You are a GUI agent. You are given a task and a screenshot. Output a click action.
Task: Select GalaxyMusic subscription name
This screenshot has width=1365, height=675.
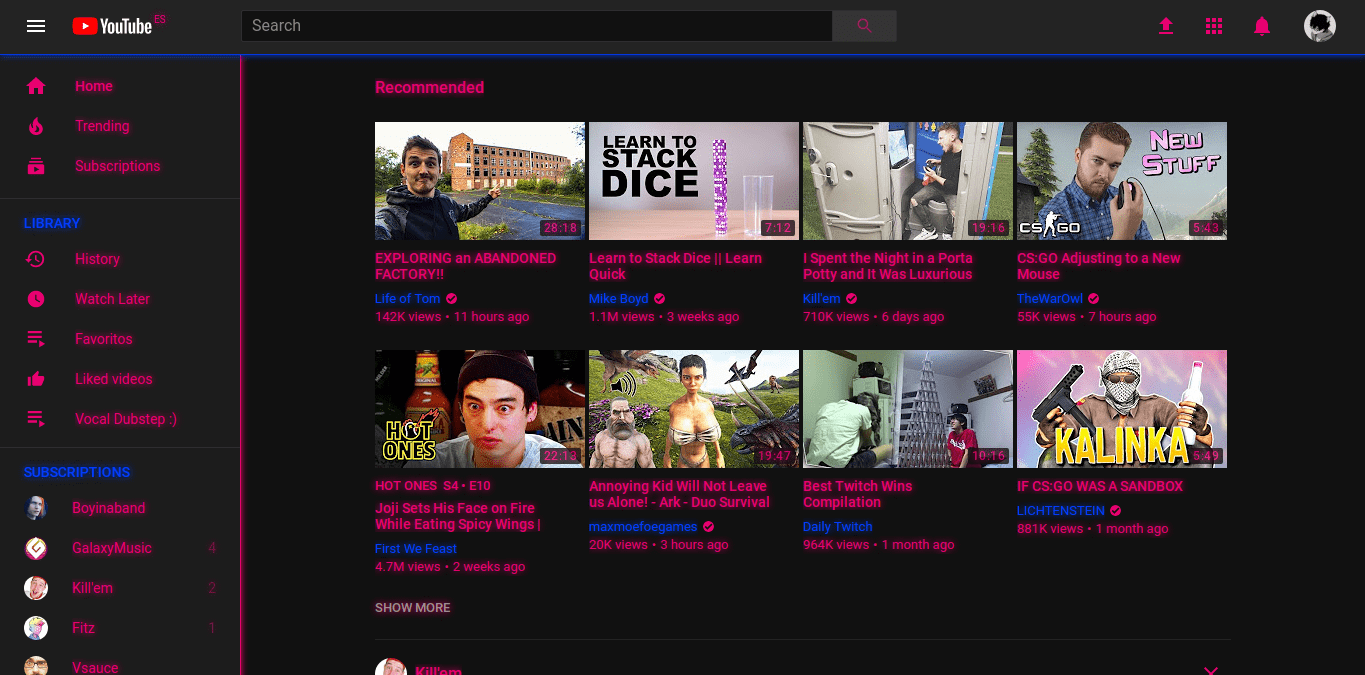tap(112, 548)
